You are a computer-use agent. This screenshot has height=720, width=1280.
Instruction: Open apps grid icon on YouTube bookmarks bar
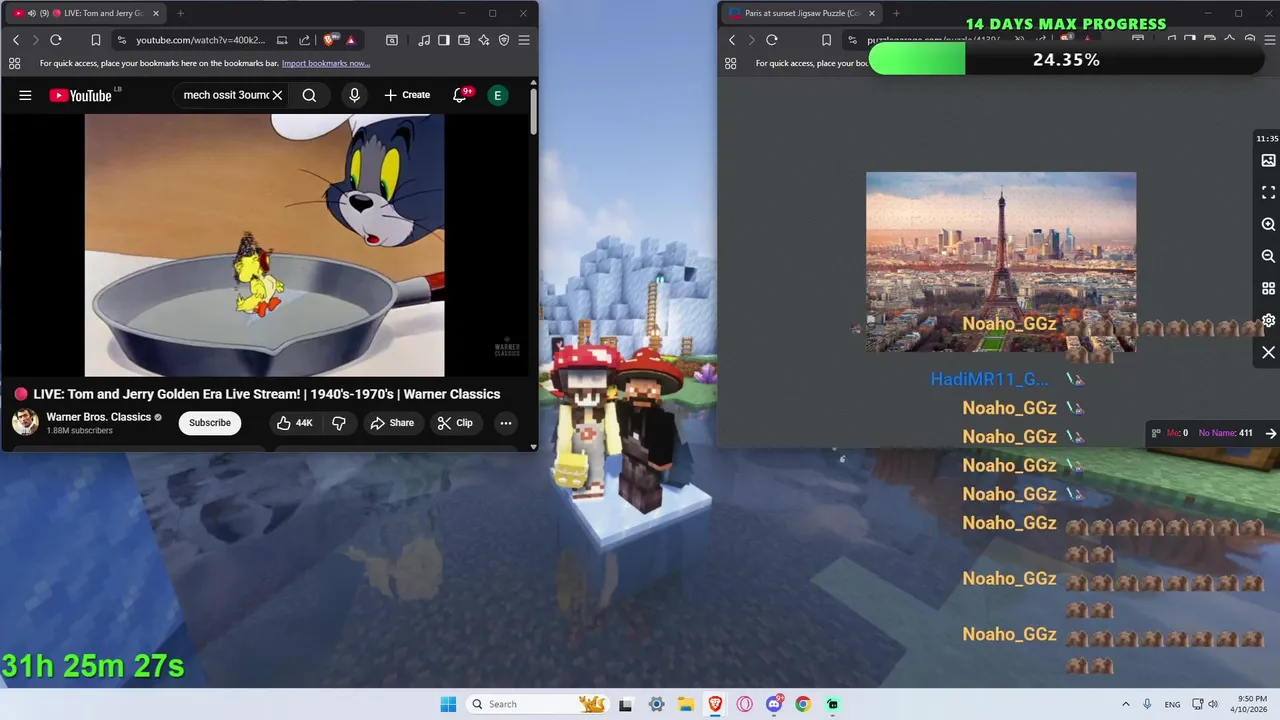15,63
